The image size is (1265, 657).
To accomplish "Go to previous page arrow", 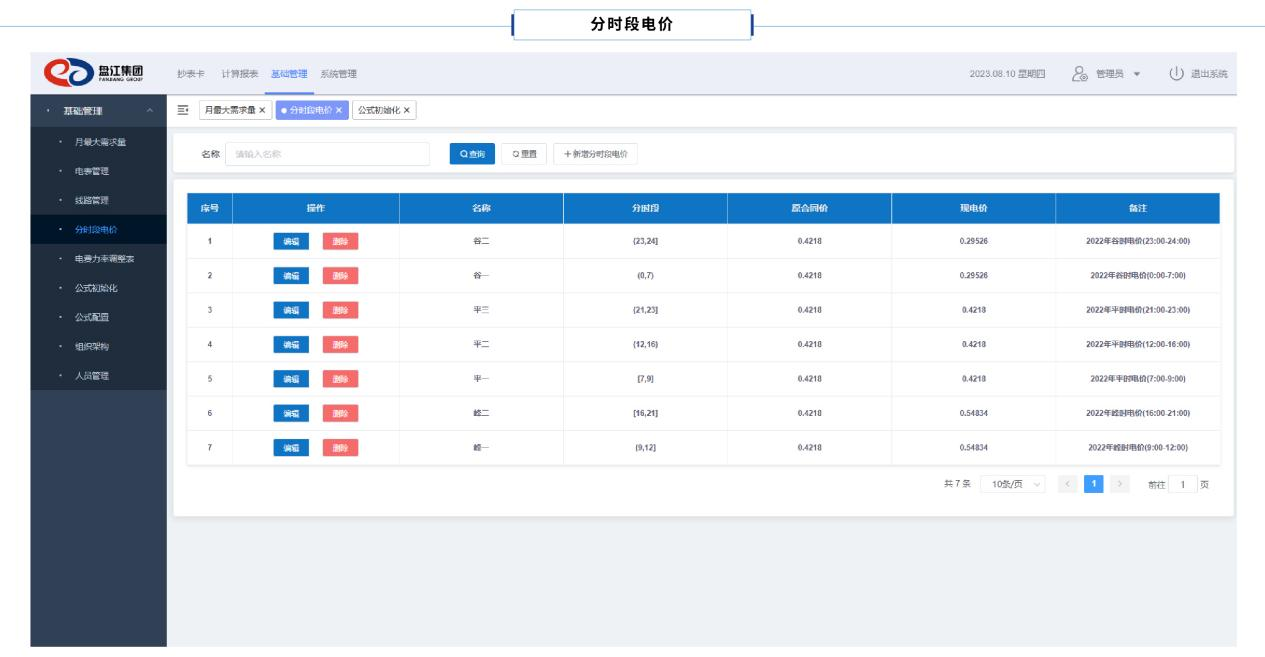I will point(1068,485).
